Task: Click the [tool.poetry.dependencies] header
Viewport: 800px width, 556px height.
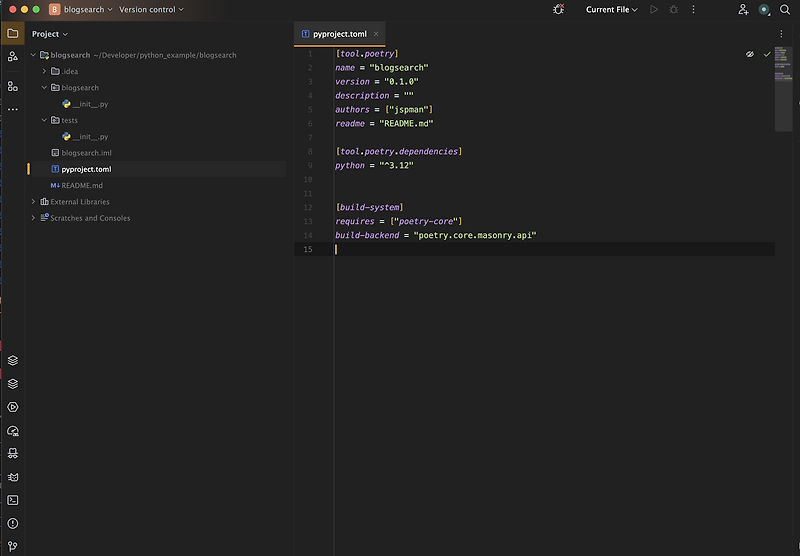Action: pyautogui.click(x=398, y=151)
